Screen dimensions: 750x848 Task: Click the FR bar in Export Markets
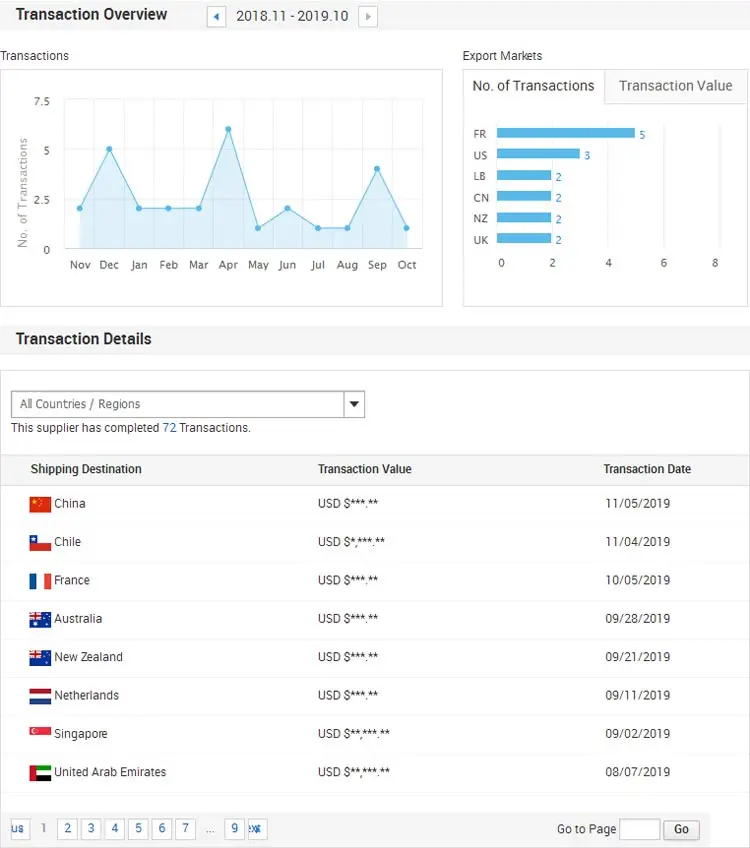[x=565, y=133]
